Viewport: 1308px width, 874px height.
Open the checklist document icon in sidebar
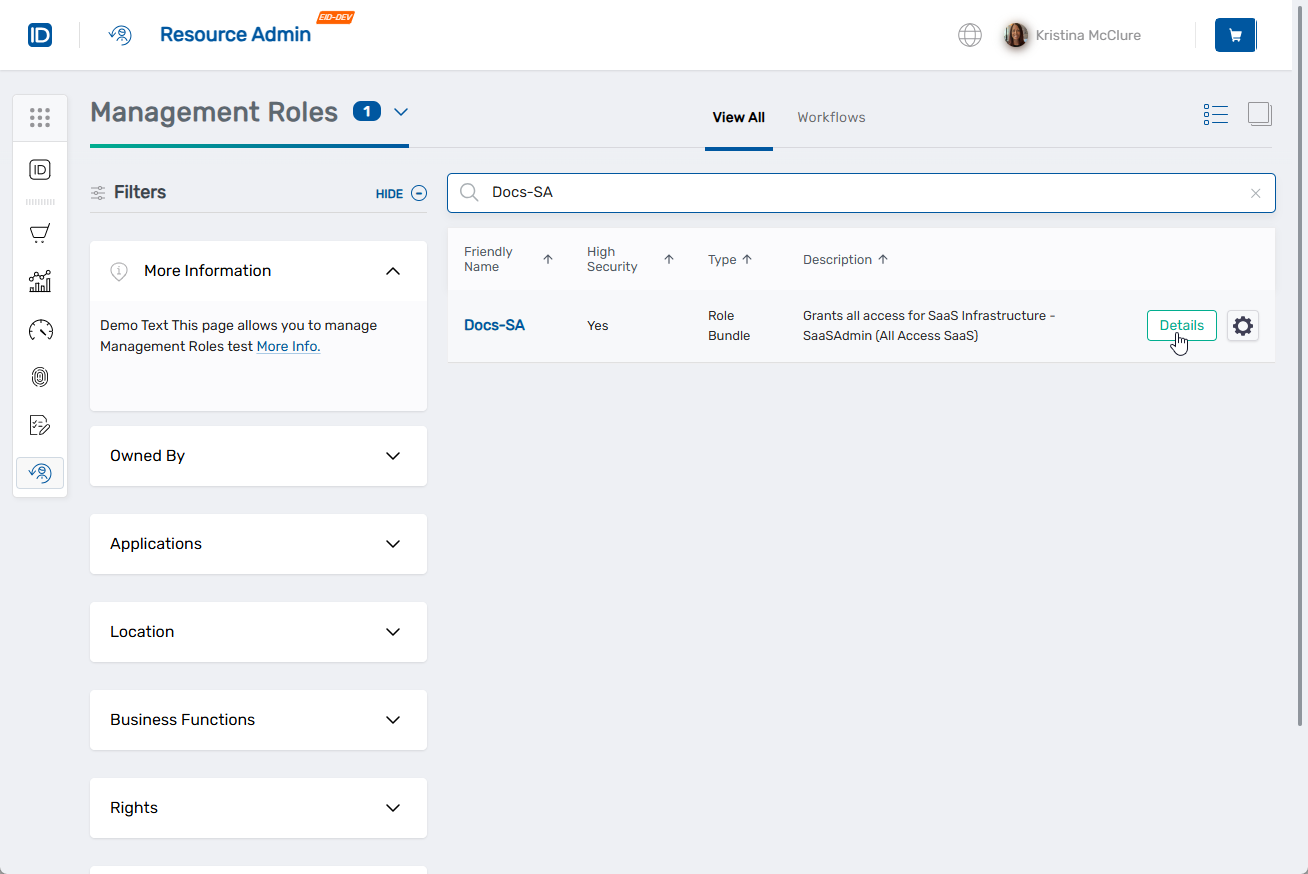coord(40,425)
